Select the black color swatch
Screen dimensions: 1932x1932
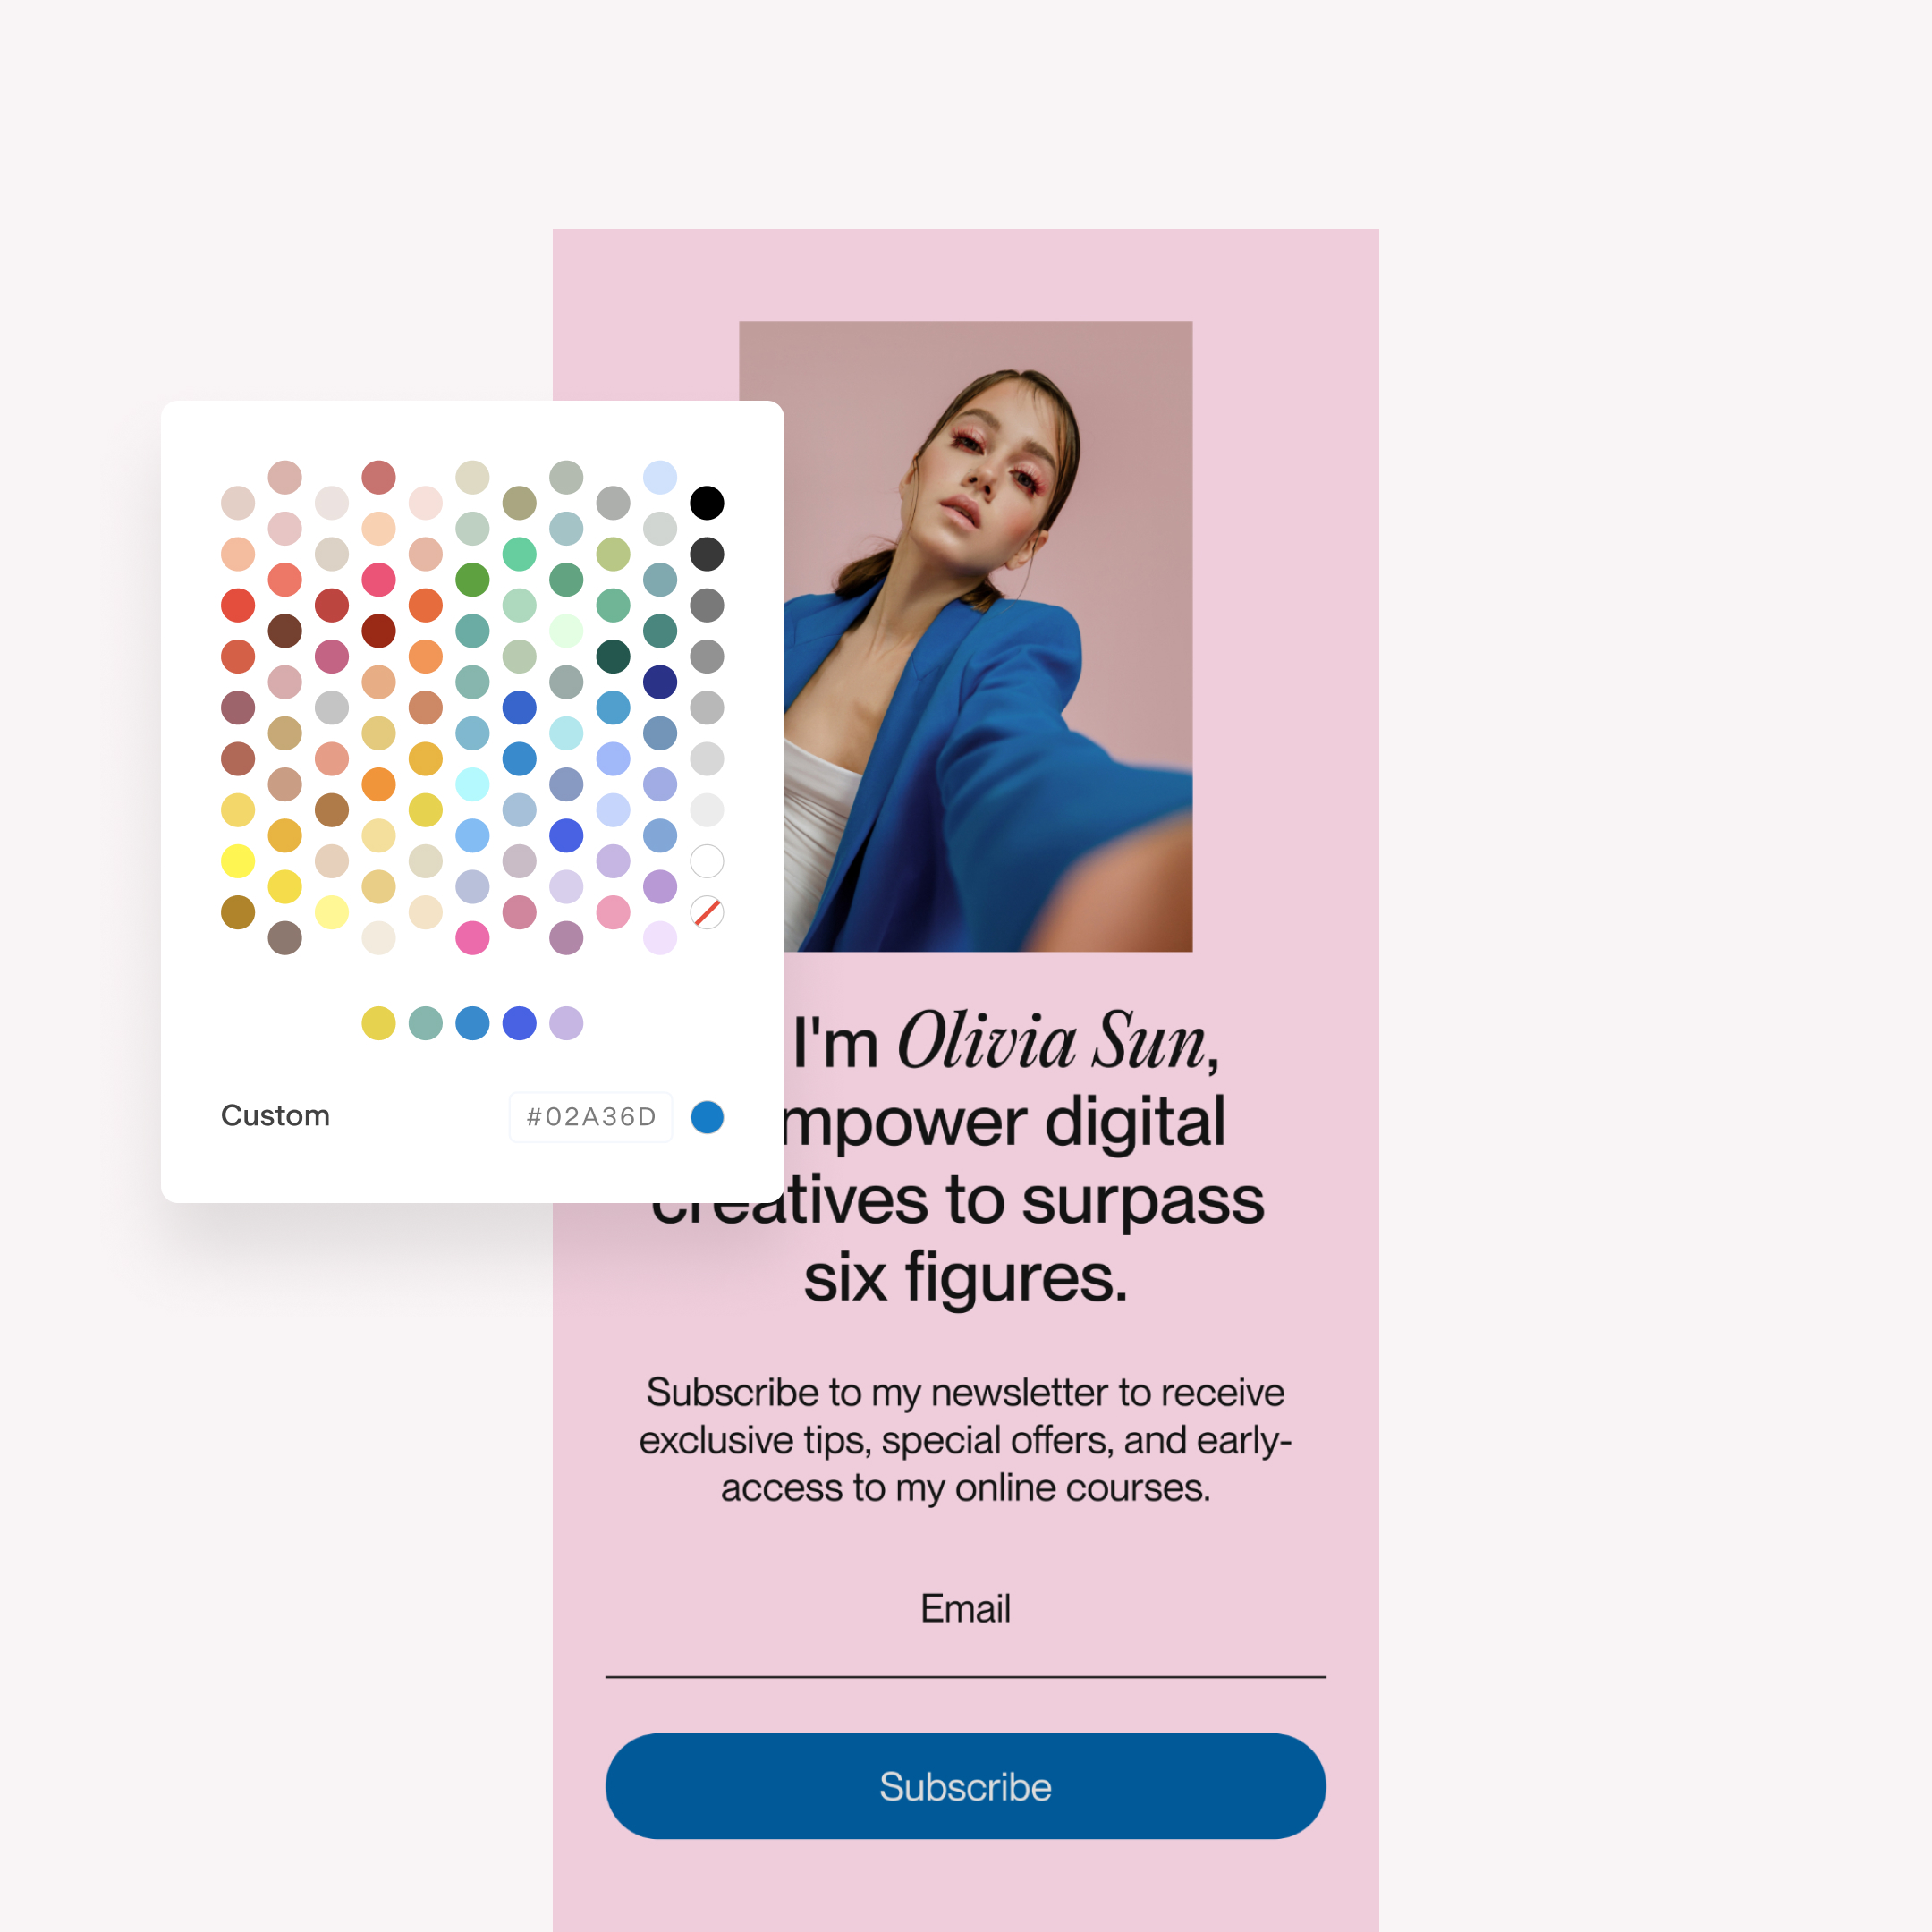click(x=707, y=503)
